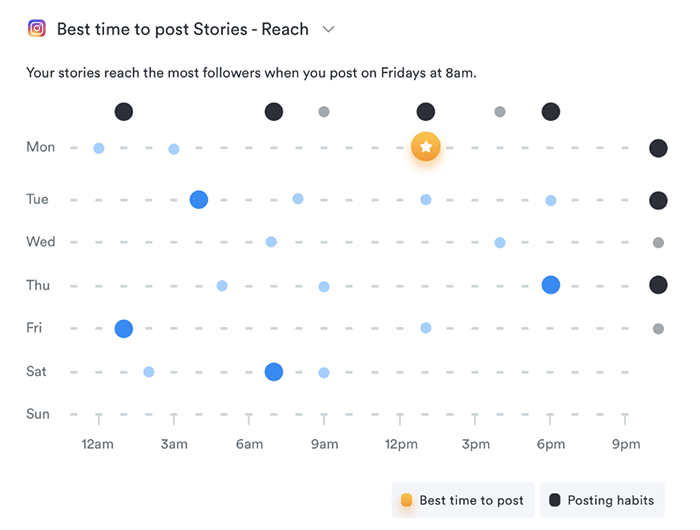Click the orange star best-time marker
Viewport: 700px width, 530px height.
tap(426, 148)
